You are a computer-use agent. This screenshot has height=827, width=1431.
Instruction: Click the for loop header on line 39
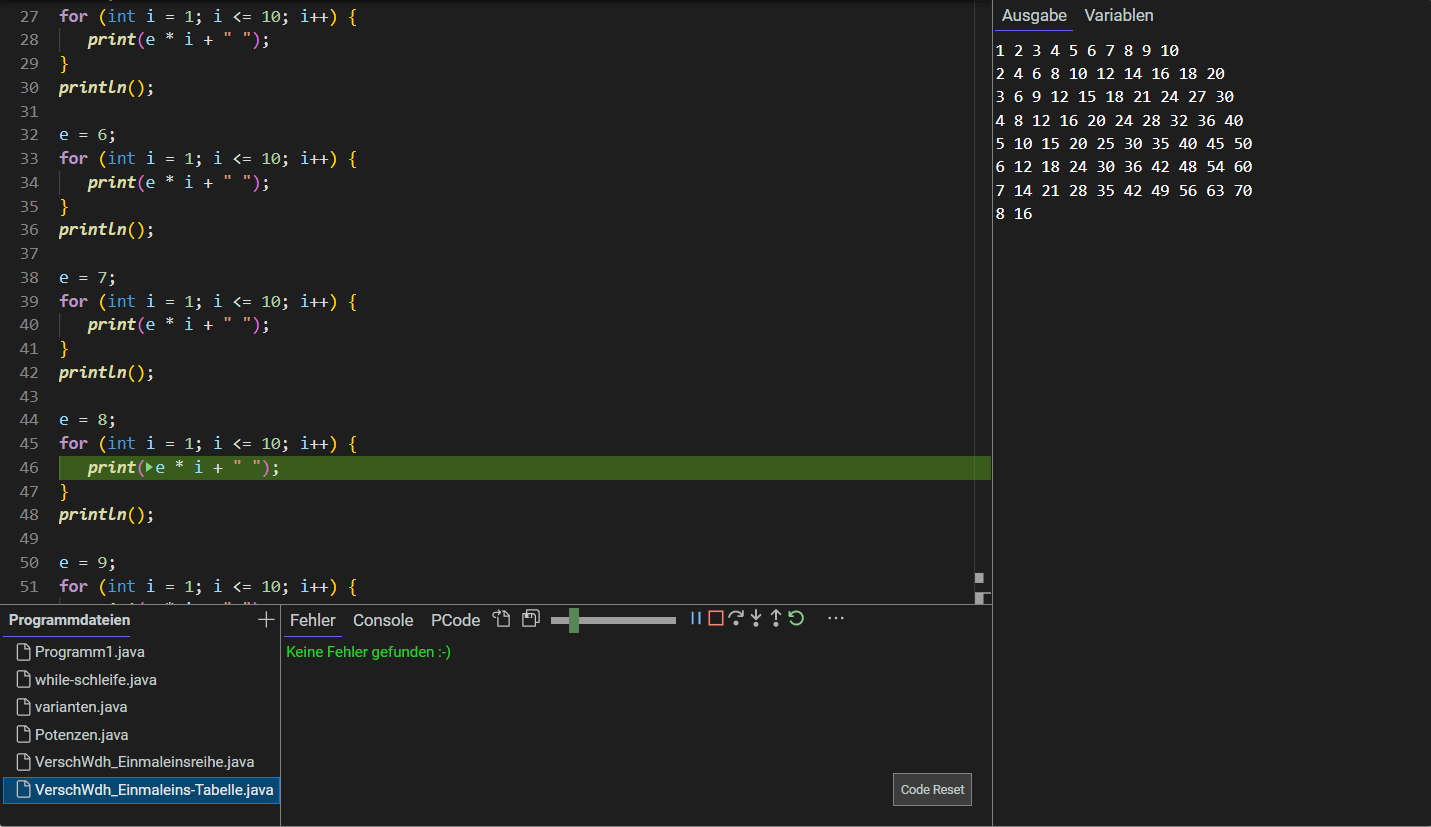(208, 301)
